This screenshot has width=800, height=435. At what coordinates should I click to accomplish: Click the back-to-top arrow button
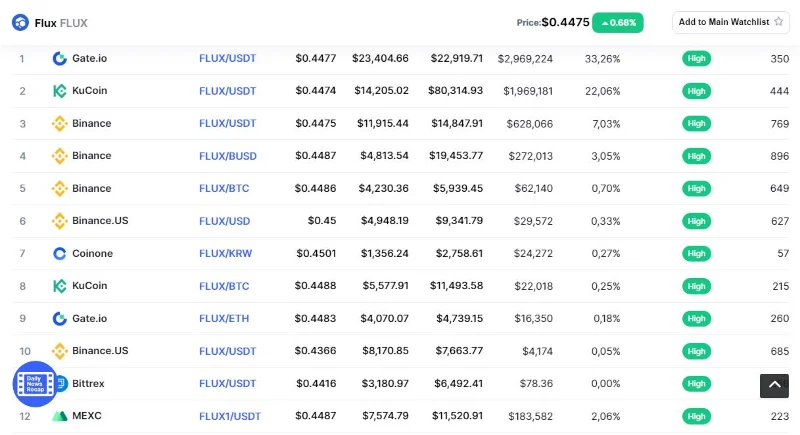tap(774, 386)
